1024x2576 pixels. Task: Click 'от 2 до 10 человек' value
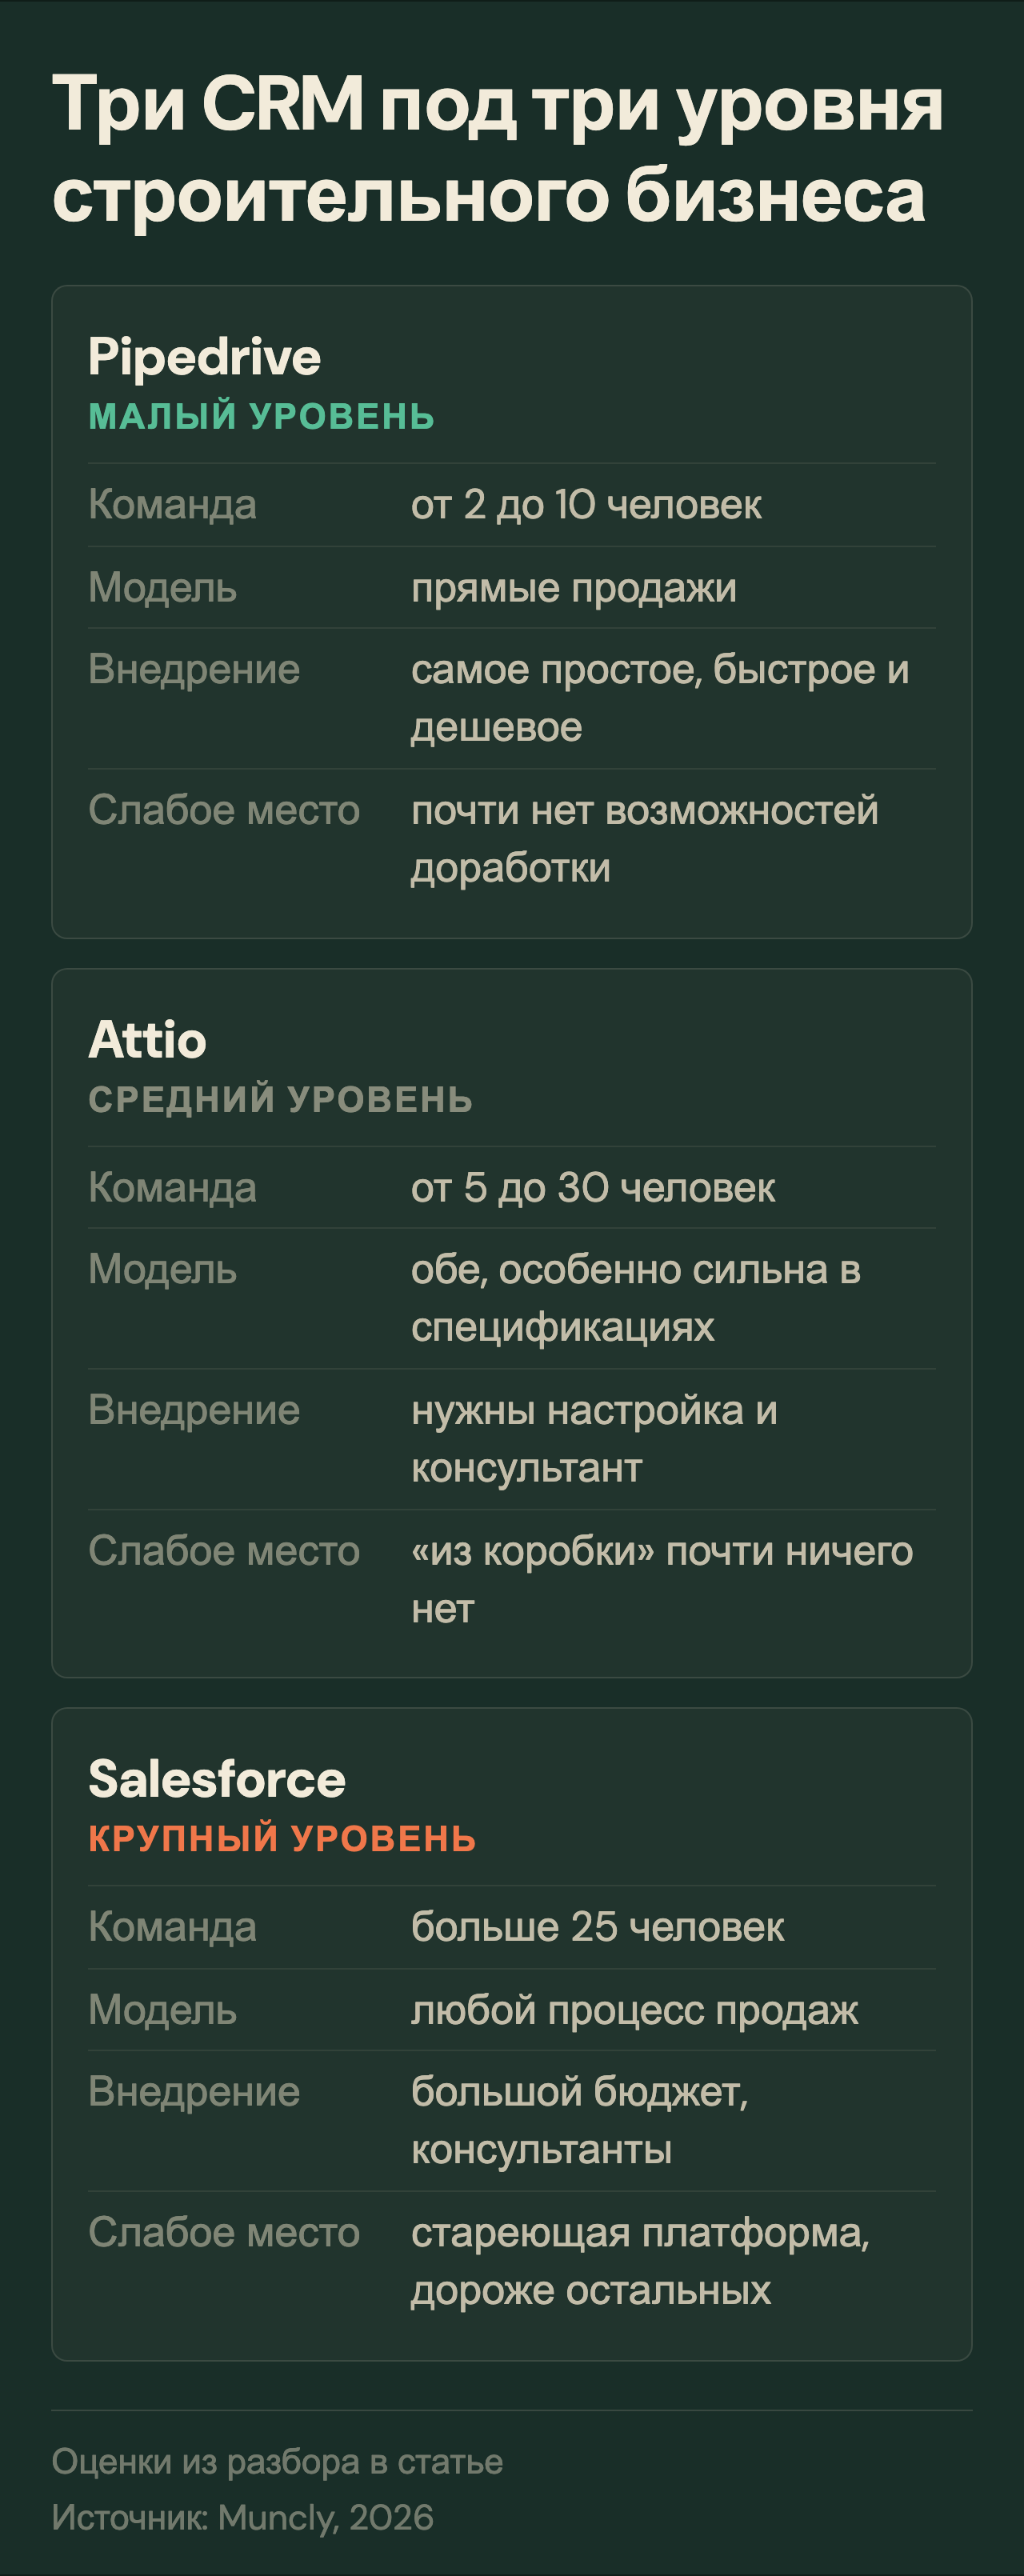coord(586,505)
